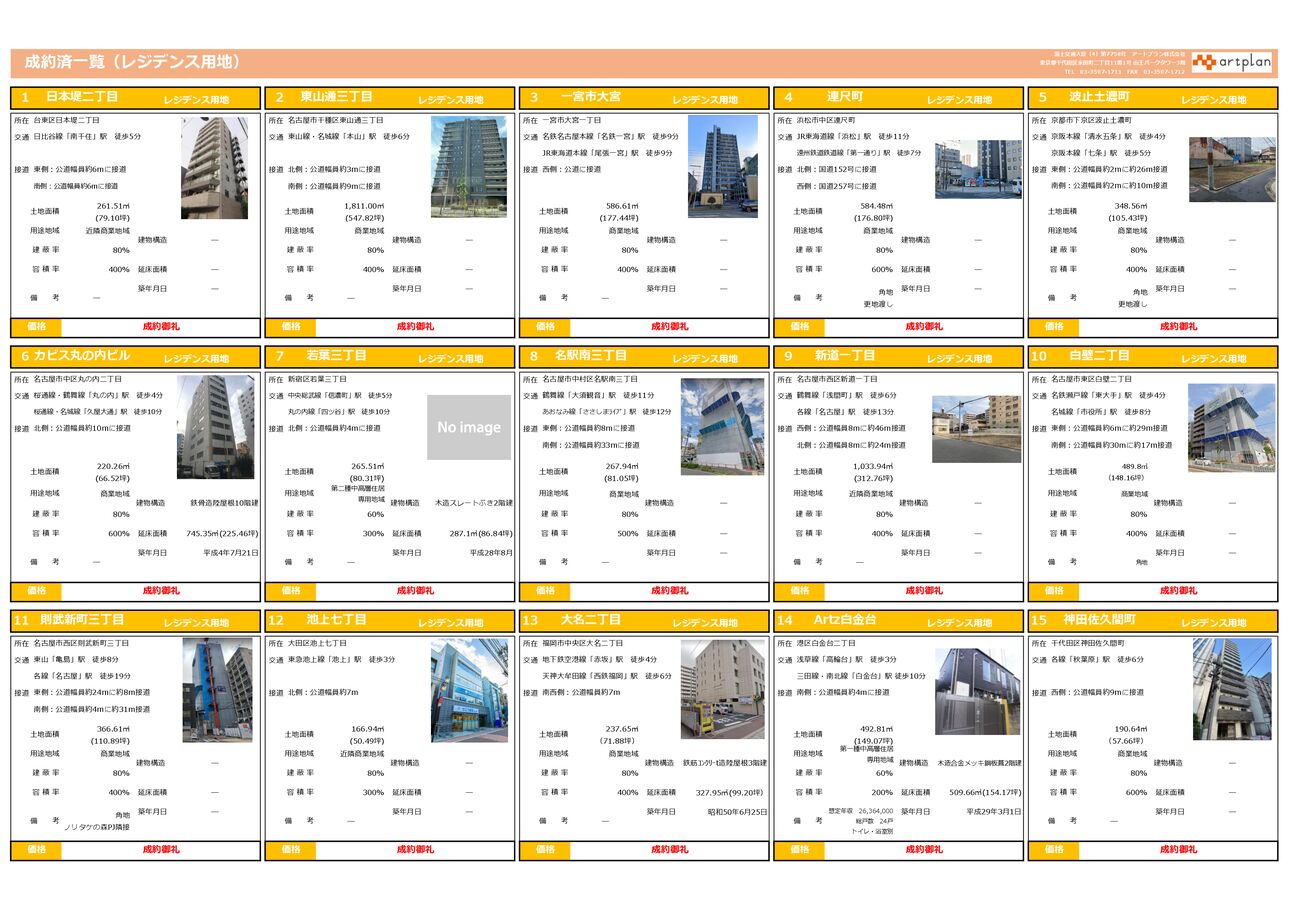Click the land area value 220.26㎡
The width and height of the screenshot is (1300, 919).
pyautogui.click(x=113, y=466)
